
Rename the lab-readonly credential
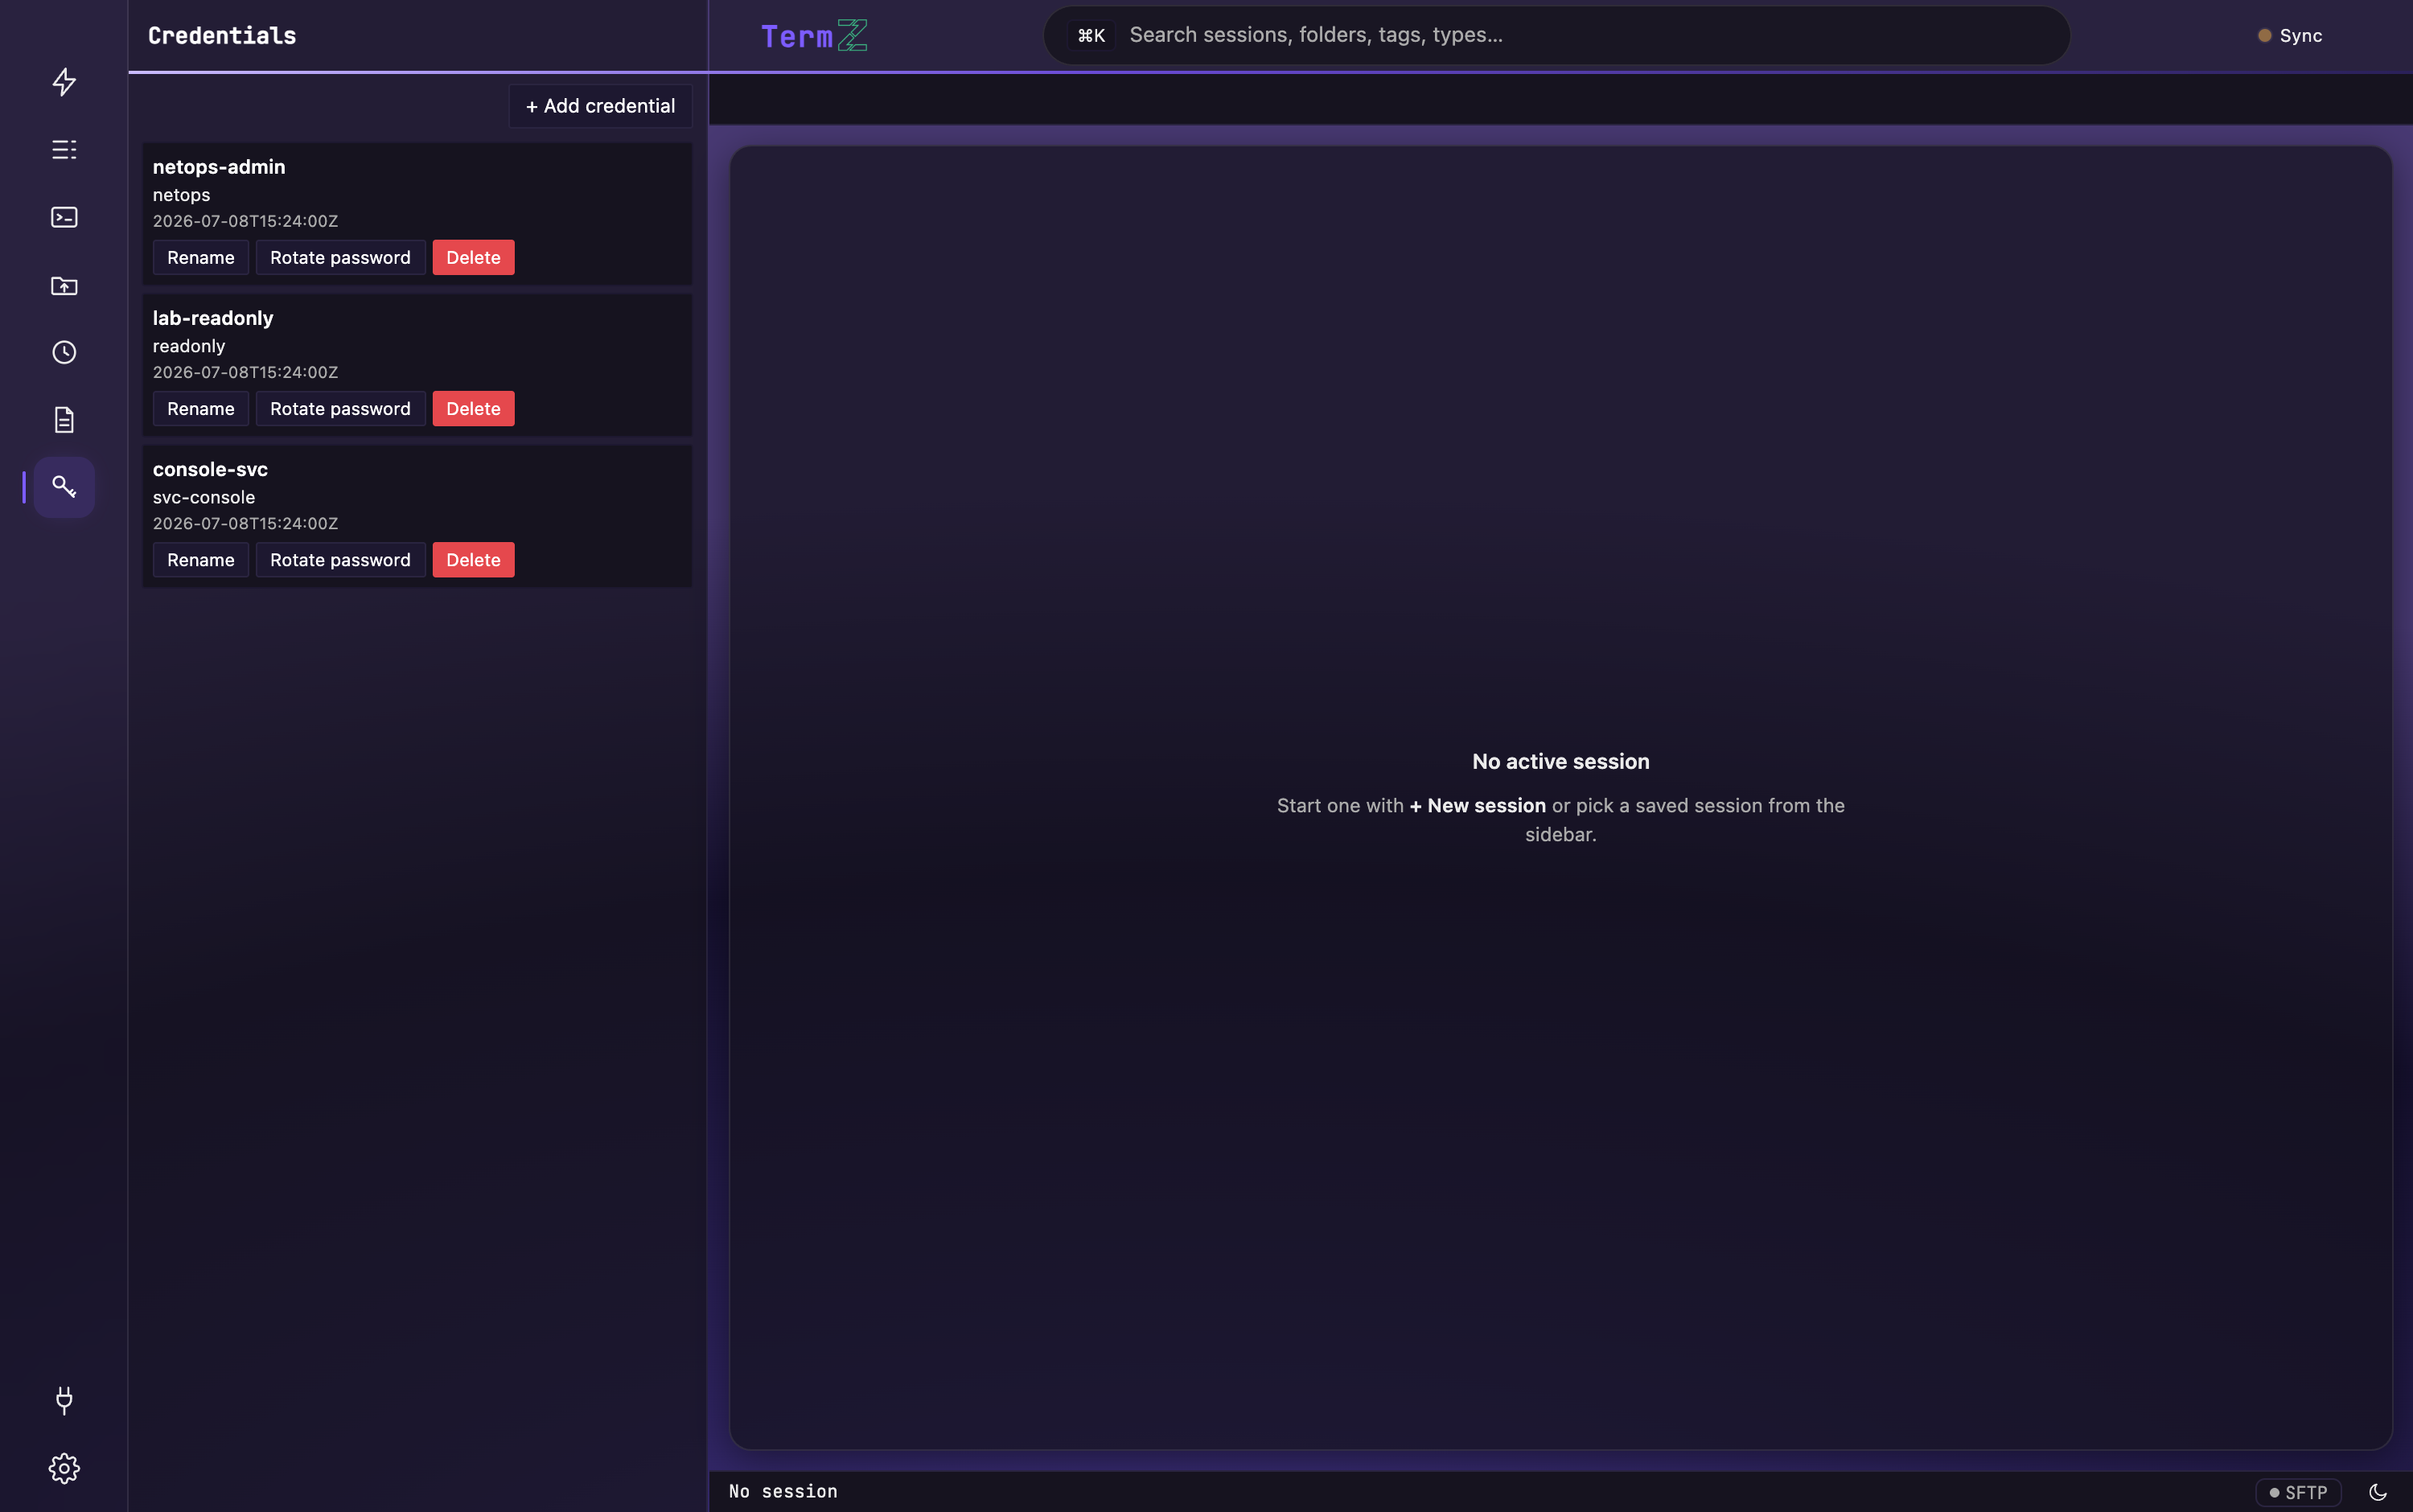coord(201,408)
